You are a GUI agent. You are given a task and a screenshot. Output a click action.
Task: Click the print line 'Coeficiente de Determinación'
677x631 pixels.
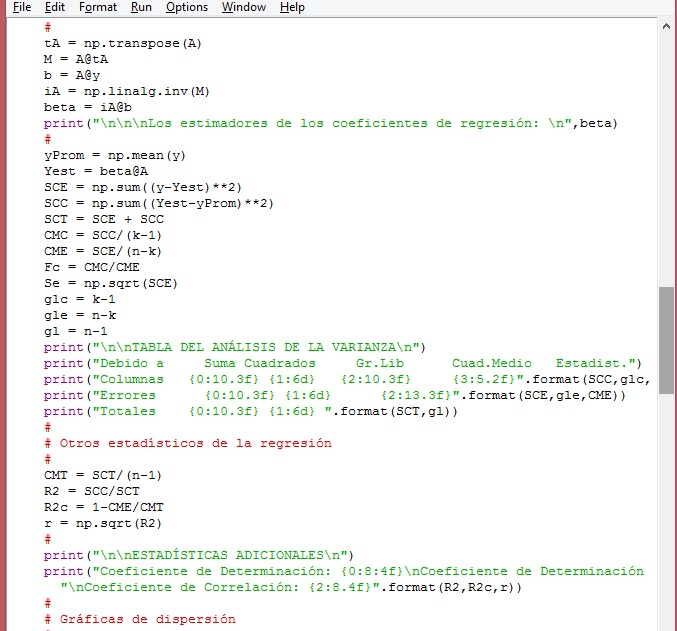pyautogui.click(x=344, y=571)
